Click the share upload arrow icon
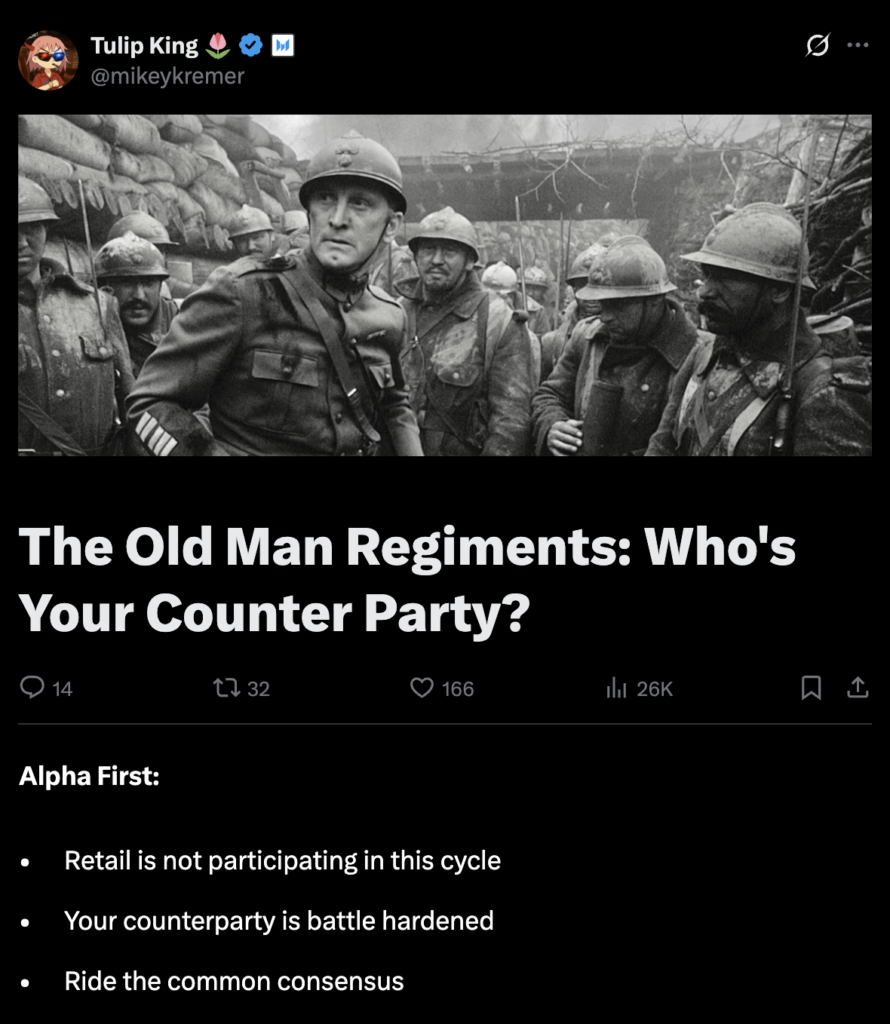 click(857, 688)
